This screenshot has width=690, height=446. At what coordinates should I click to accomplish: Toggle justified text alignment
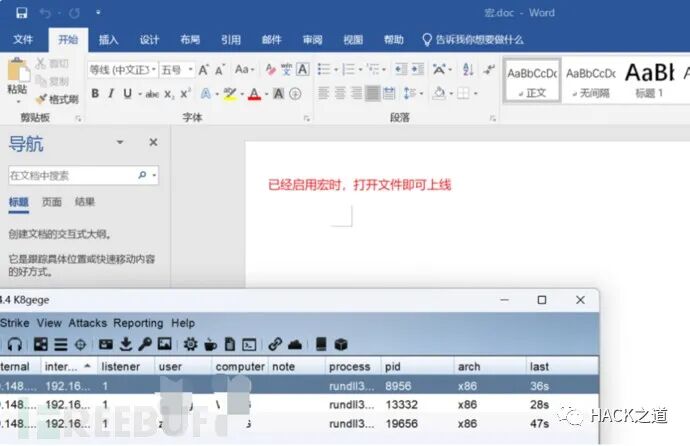click(372, 93)
